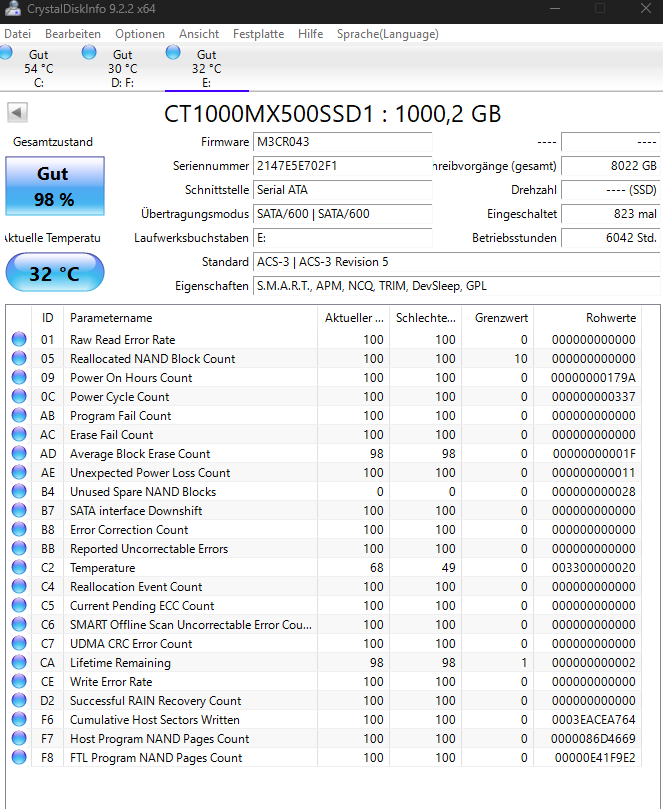Open the Datei menu
Screen dimensions: 663x809
click(18, 34)
